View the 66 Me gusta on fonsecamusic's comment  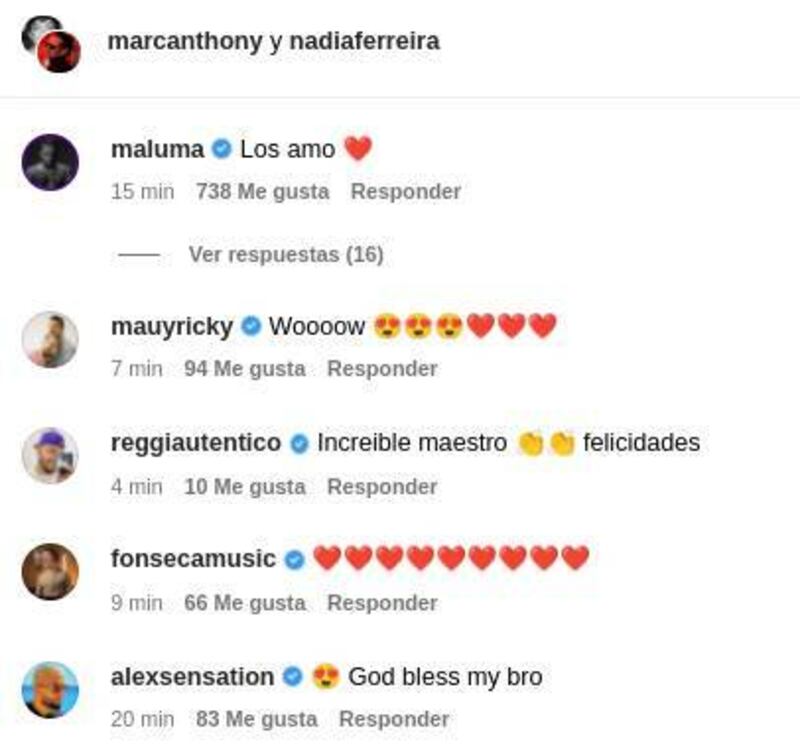click(245, 603)
